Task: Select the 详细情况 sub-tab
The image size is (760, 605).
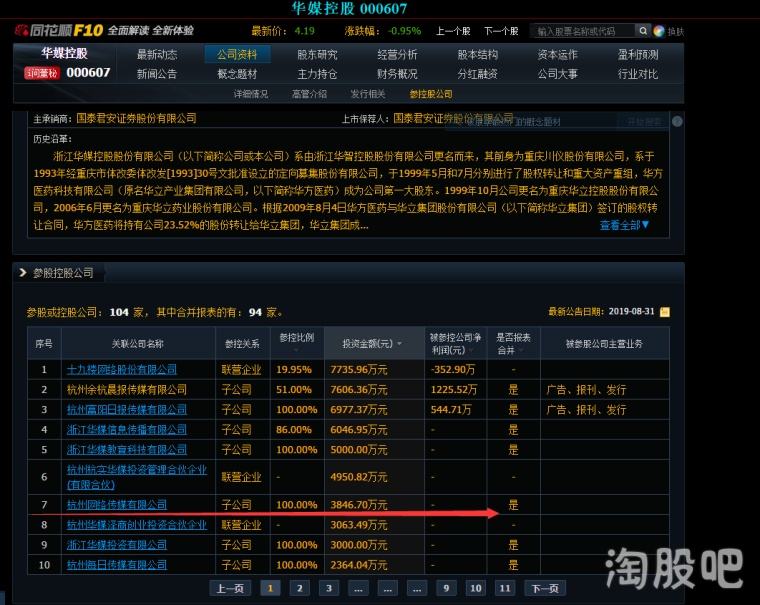Action: point(251,94)
